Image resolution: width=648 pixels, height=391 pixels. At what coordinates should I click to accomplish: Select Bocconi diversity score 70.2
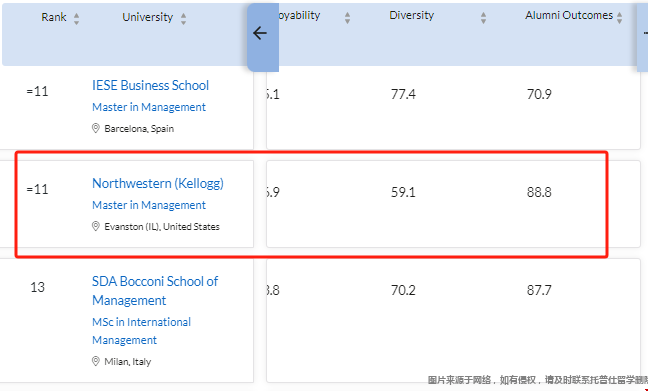[403, 290]
